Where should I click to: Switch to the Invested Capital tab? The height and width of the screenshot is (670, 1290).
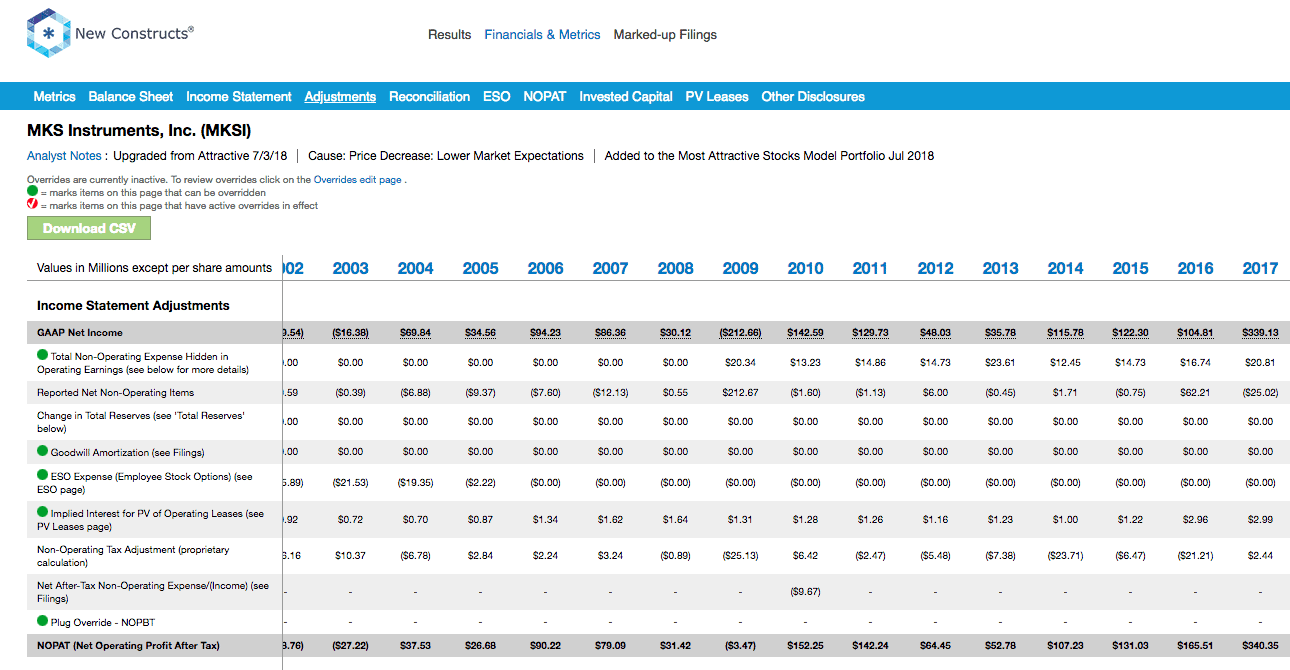(626, 96)
